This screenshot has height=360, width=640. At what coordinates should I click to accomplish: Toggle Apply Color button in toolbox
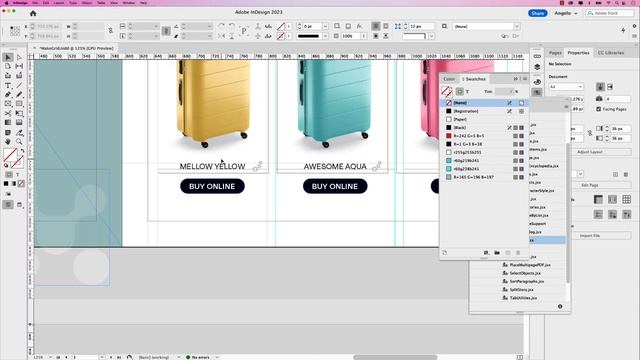[x=6, y=184]
